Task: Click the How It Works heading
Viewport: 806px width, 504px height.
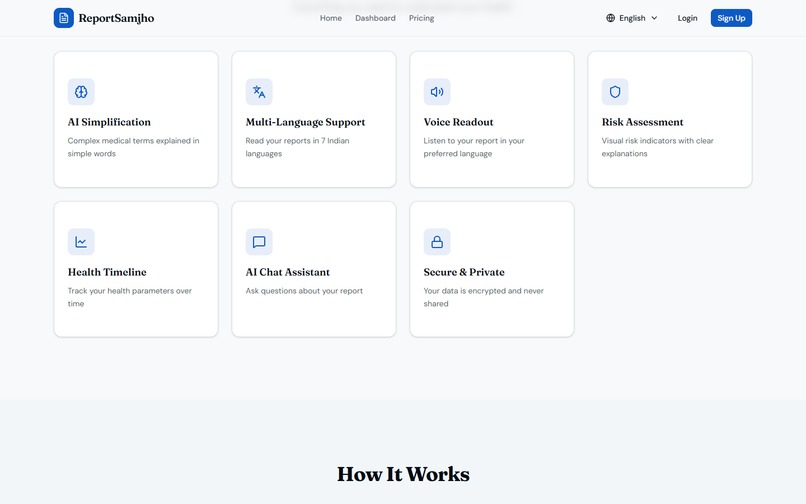Action: [404, 474]
